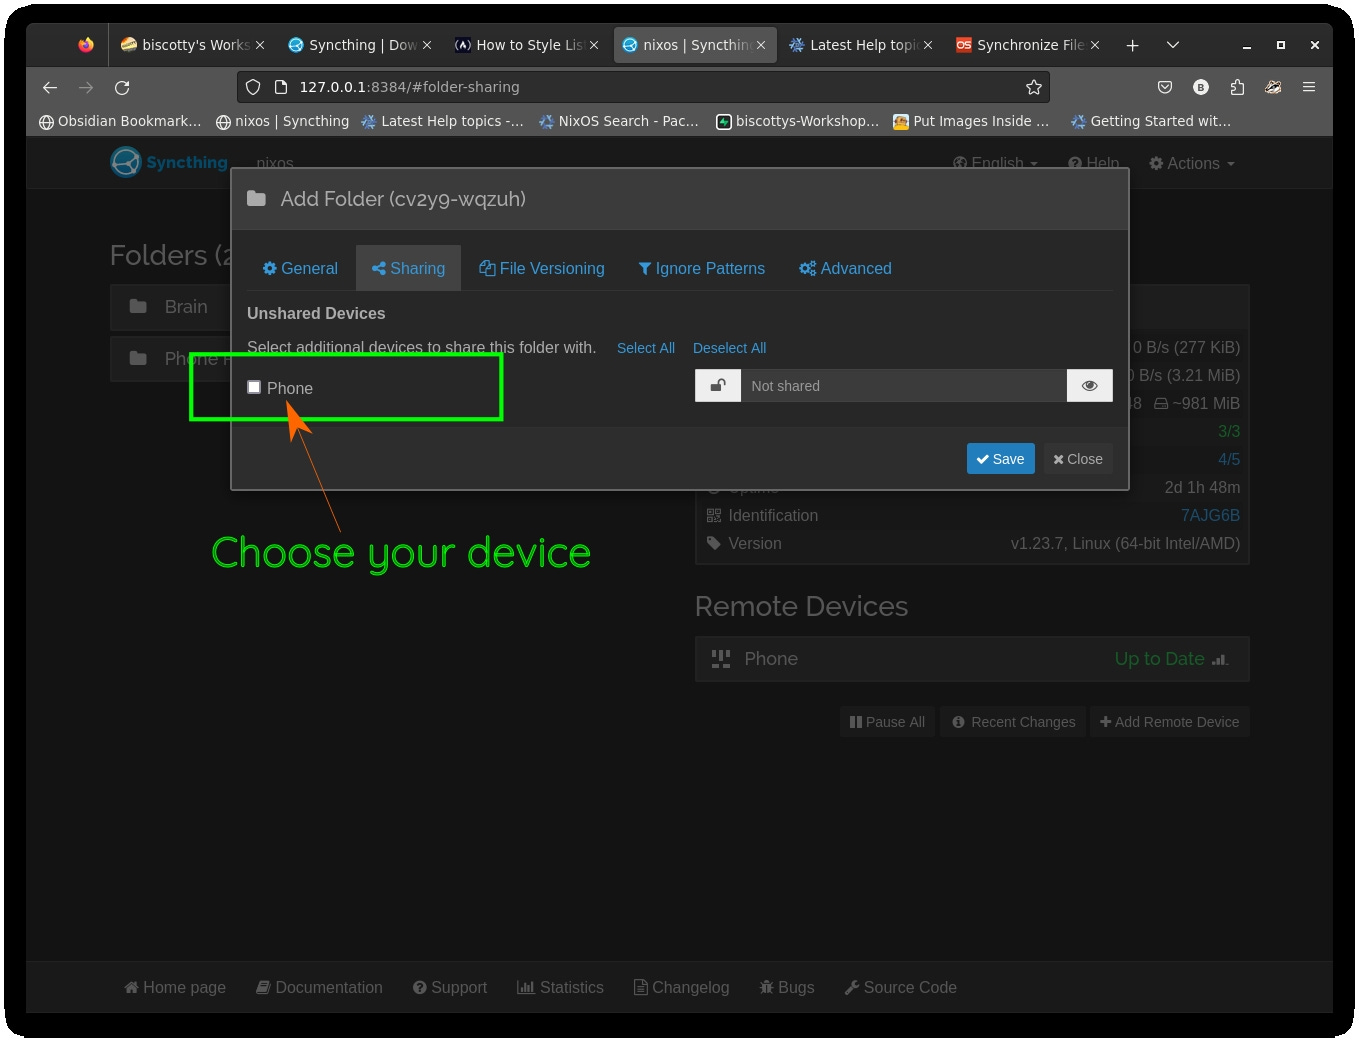Click Add Remote Device button
The height and width of the screenshot is (1042, 1359).
pyautogui.click(x=1169, y=722)
